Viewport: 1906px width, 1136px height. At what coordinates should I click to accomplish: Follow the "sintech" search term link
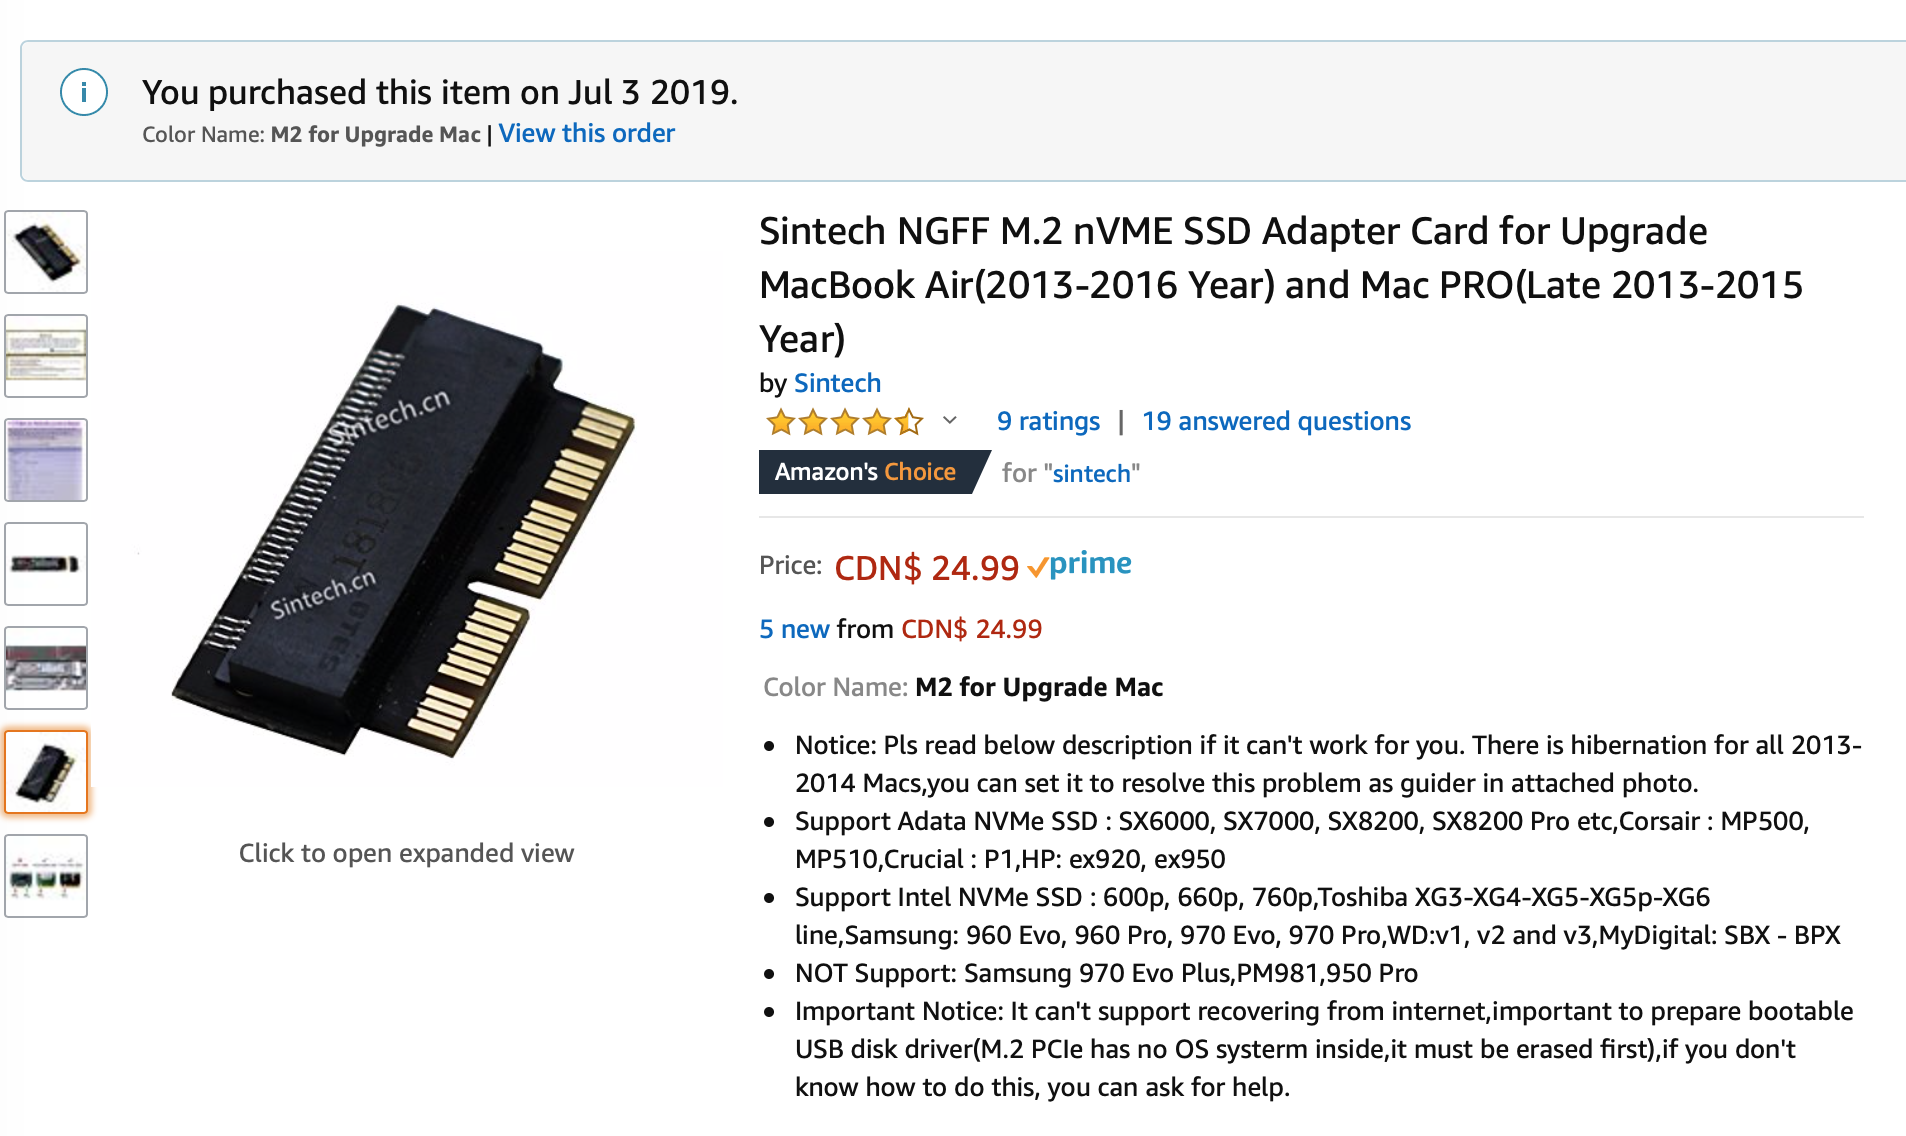pos(1095,473)
